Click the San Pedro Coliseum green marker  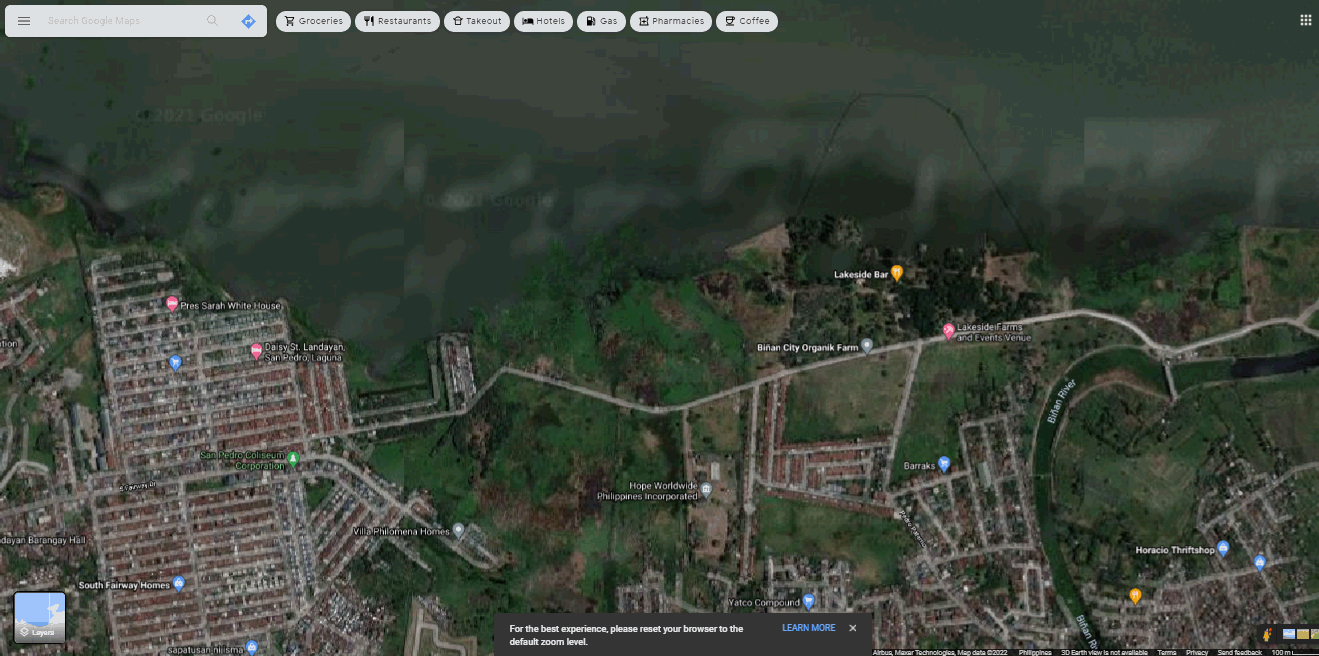pos(293,459)
